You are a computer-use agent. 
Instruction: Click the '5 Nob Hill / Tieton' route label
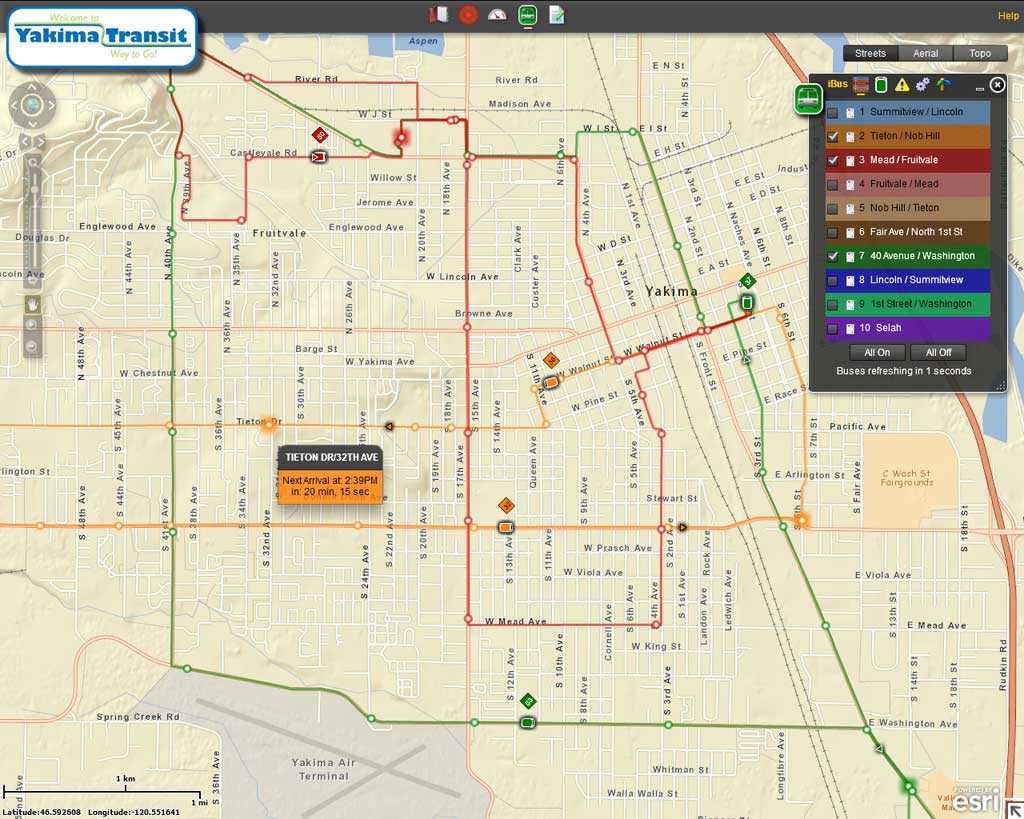(899, 208)
